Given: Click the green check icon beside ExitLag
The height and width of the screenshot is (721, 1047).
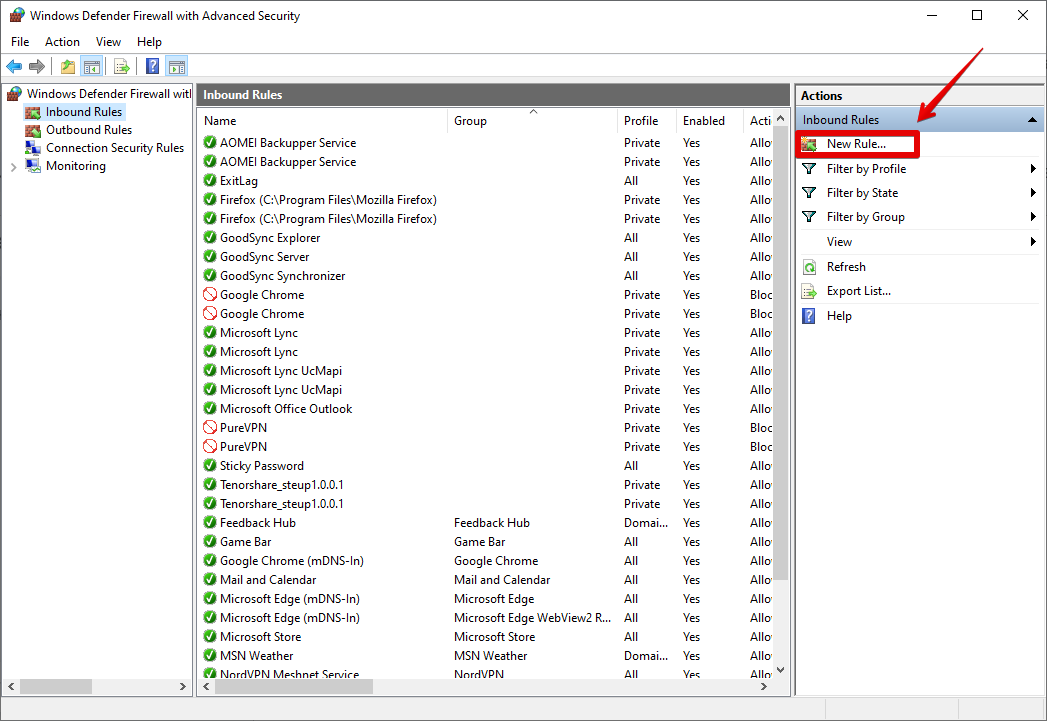Looking at the screenshot, I should click(x=210, y=181).
